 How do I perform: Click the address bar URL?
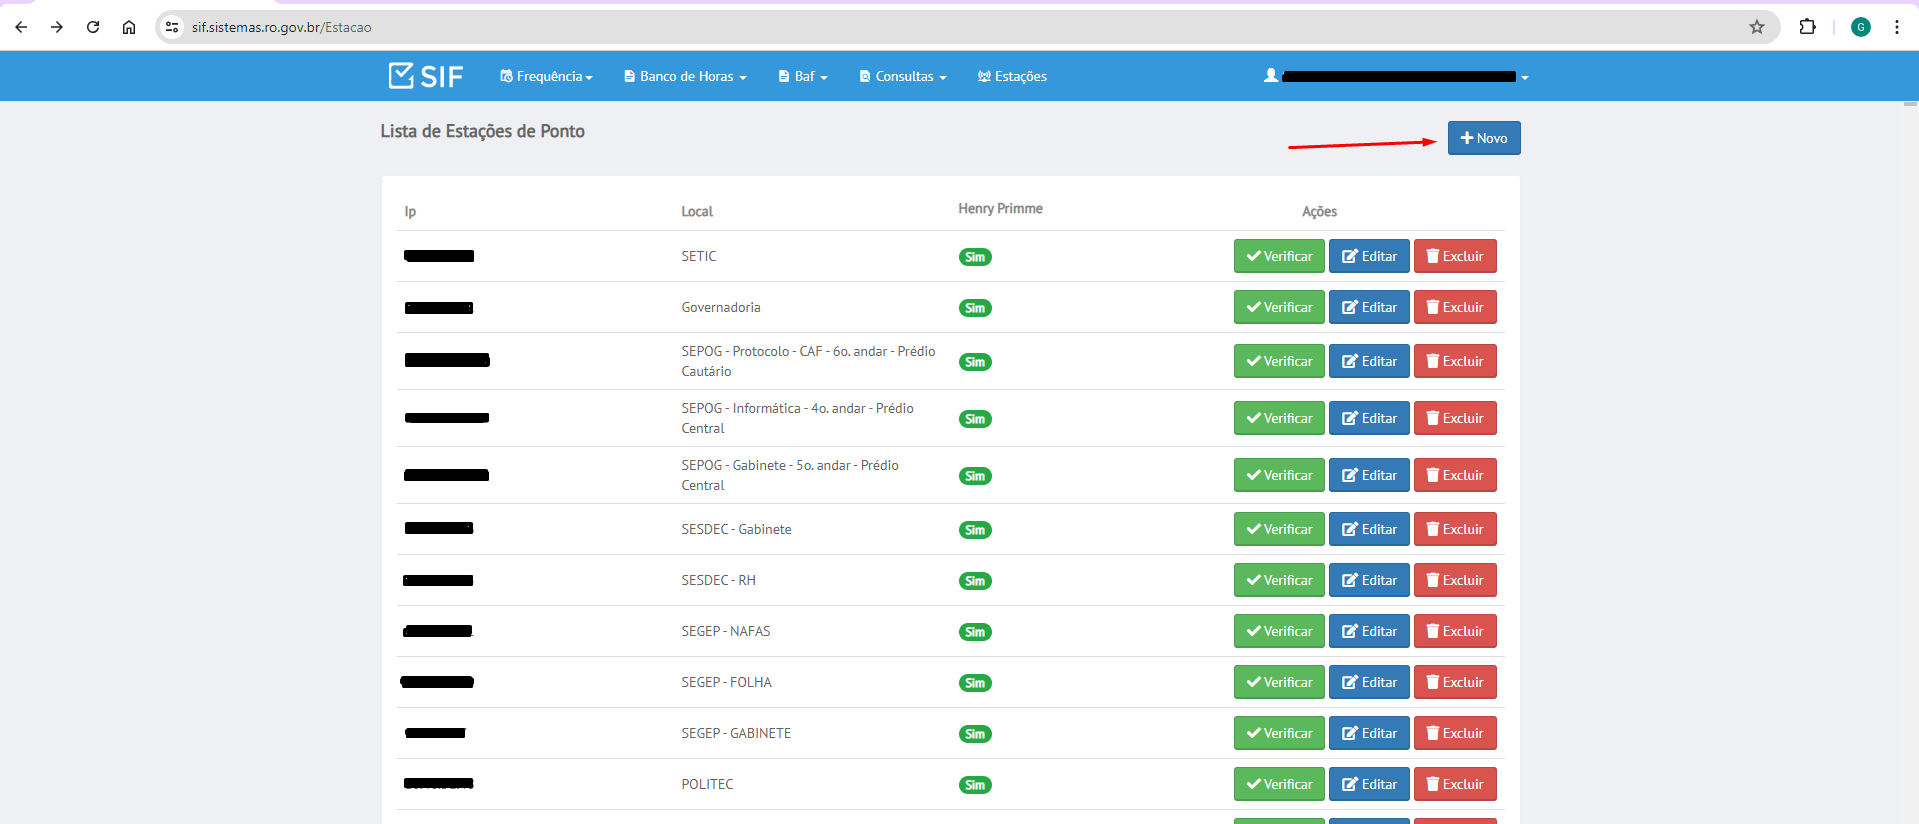click(281, 27)
